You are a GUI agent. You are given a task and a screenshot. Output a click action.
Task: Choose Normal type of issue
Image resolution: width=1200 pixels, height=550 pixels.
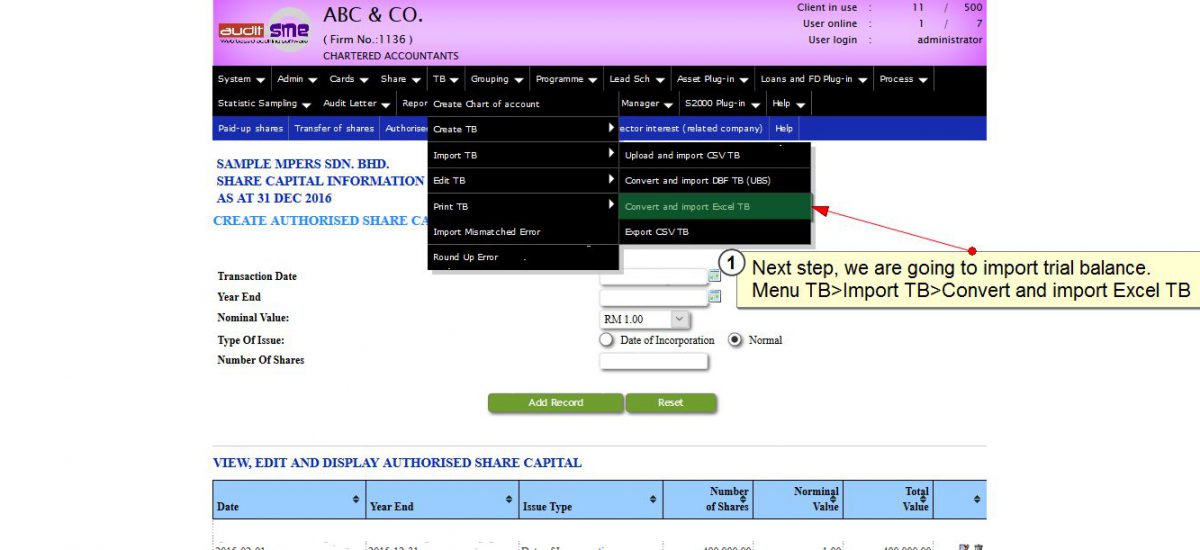pyautogui.click(x=735, y=340)
